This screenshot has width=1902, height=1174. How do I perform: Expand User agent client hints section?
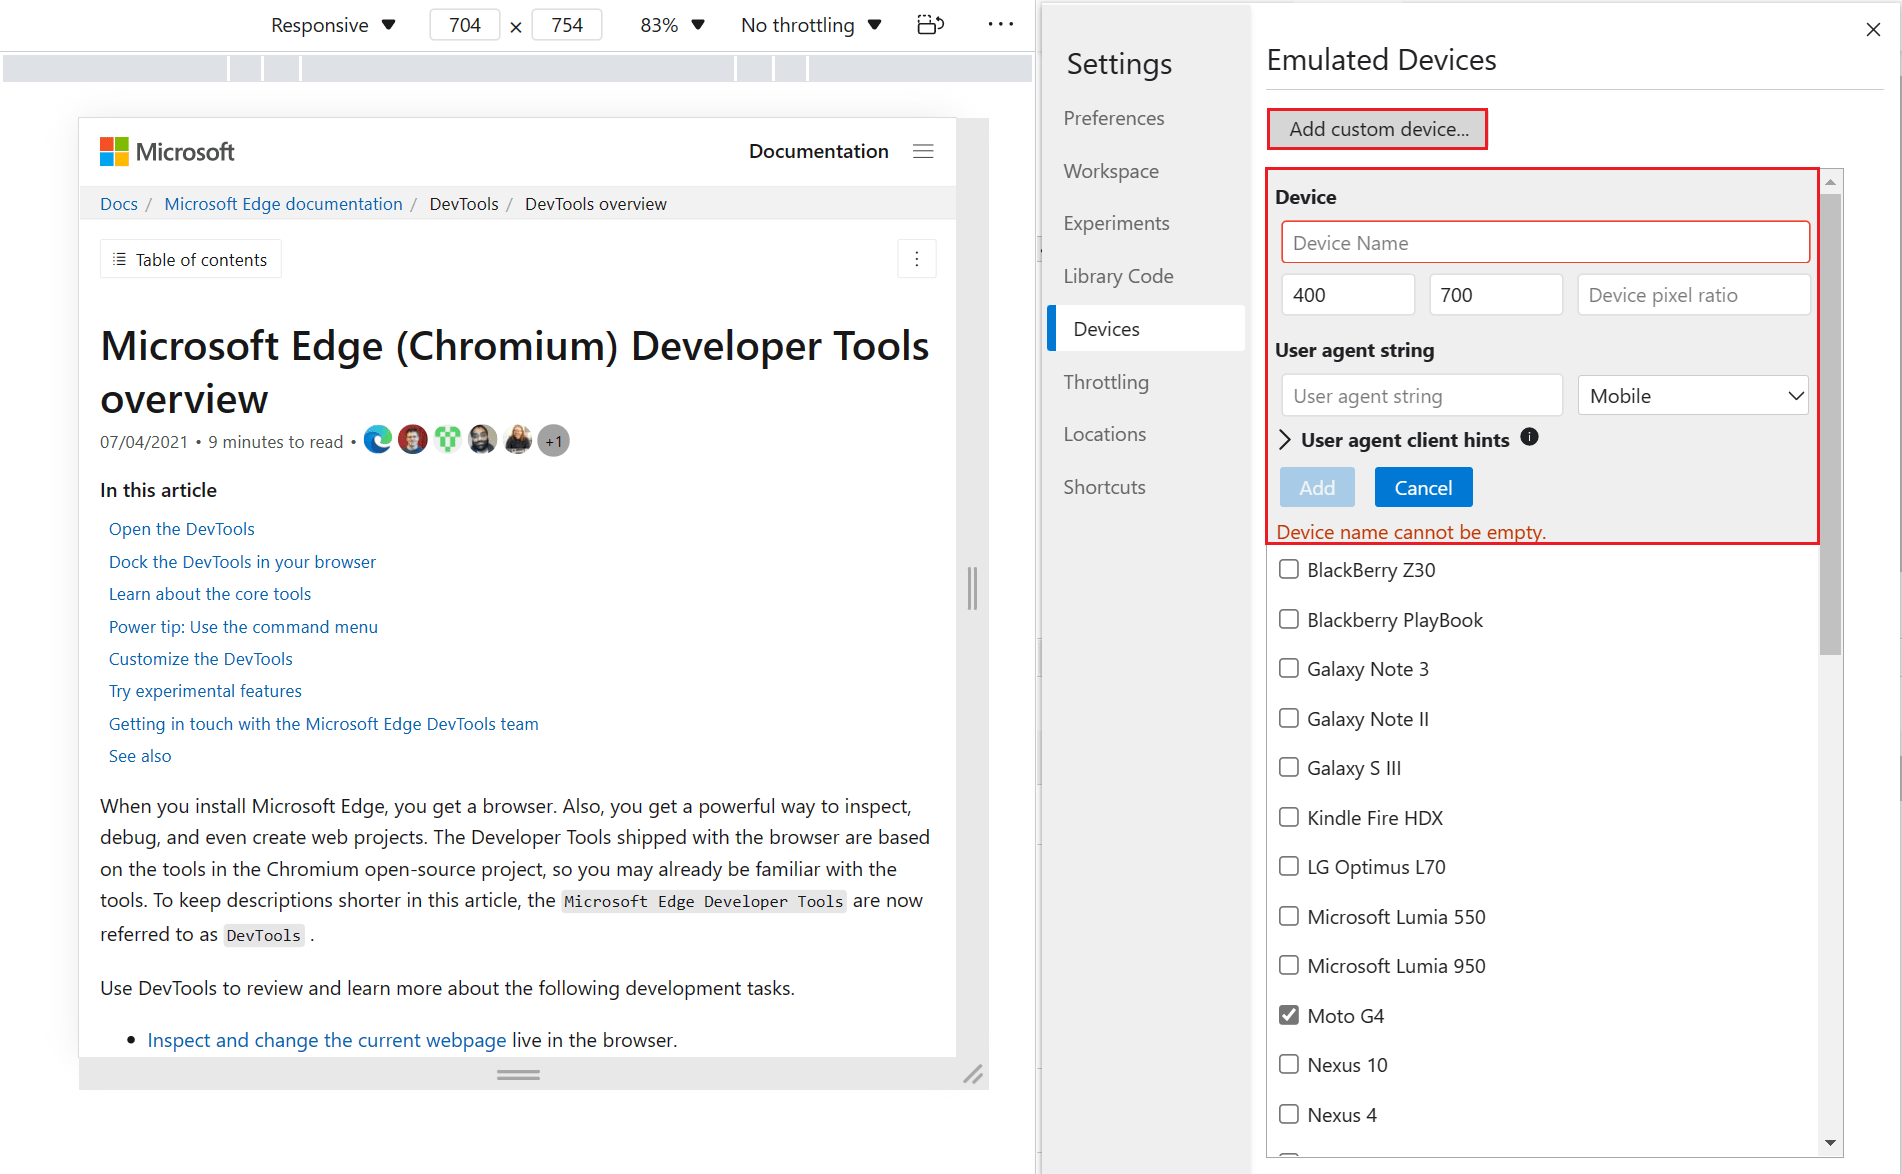click(1284, 439)
